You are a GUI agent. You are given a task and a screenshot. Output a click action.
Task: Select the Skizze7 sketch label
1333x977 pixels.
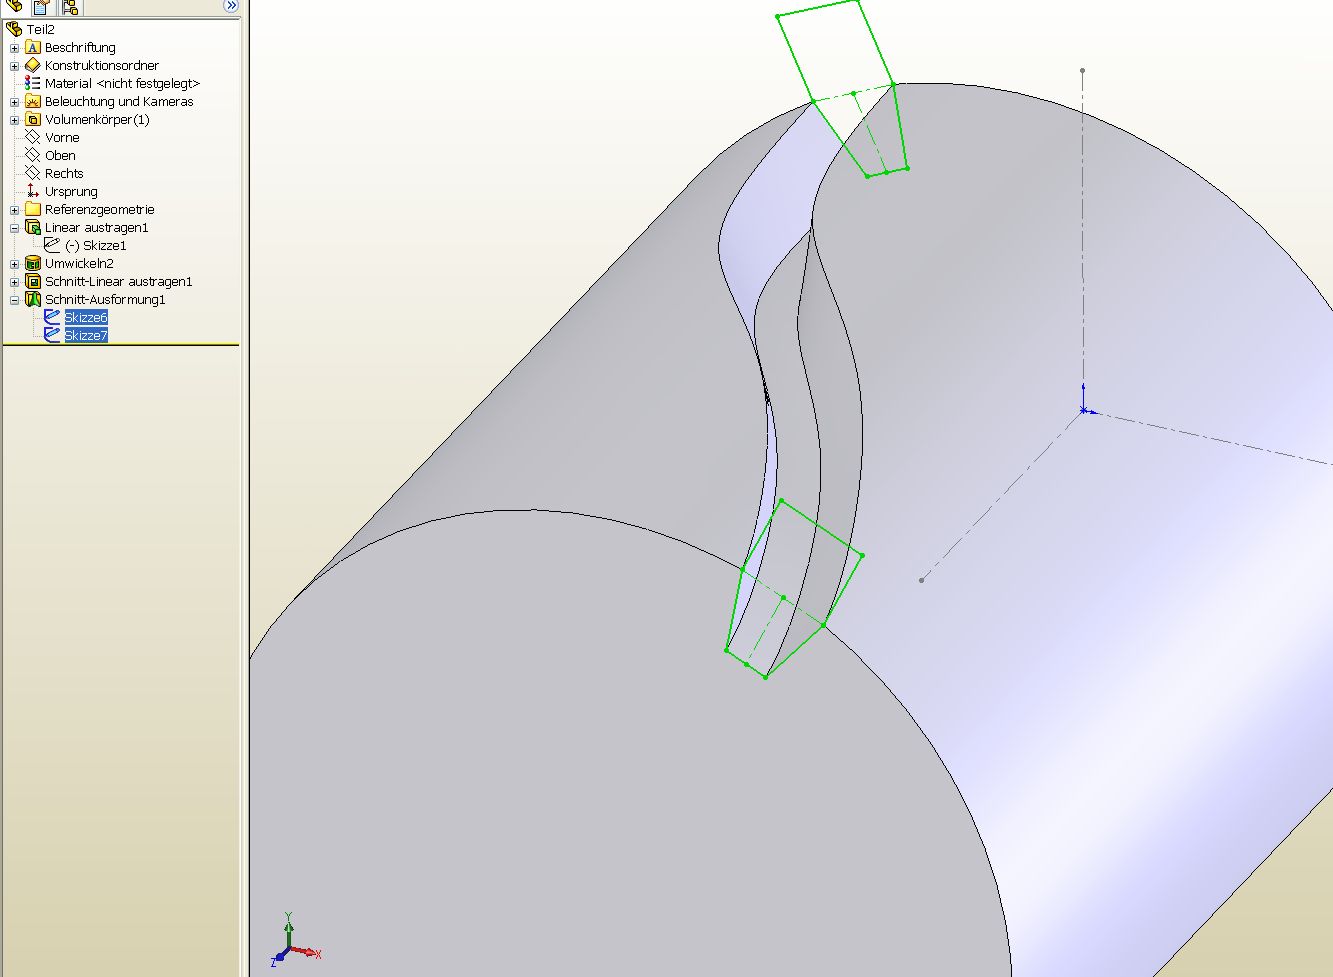[86, 335]
